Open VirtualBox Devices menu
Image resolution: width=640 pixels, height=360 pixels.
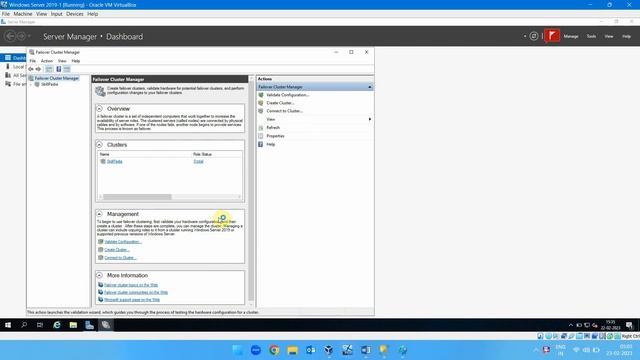pos(75,14)
